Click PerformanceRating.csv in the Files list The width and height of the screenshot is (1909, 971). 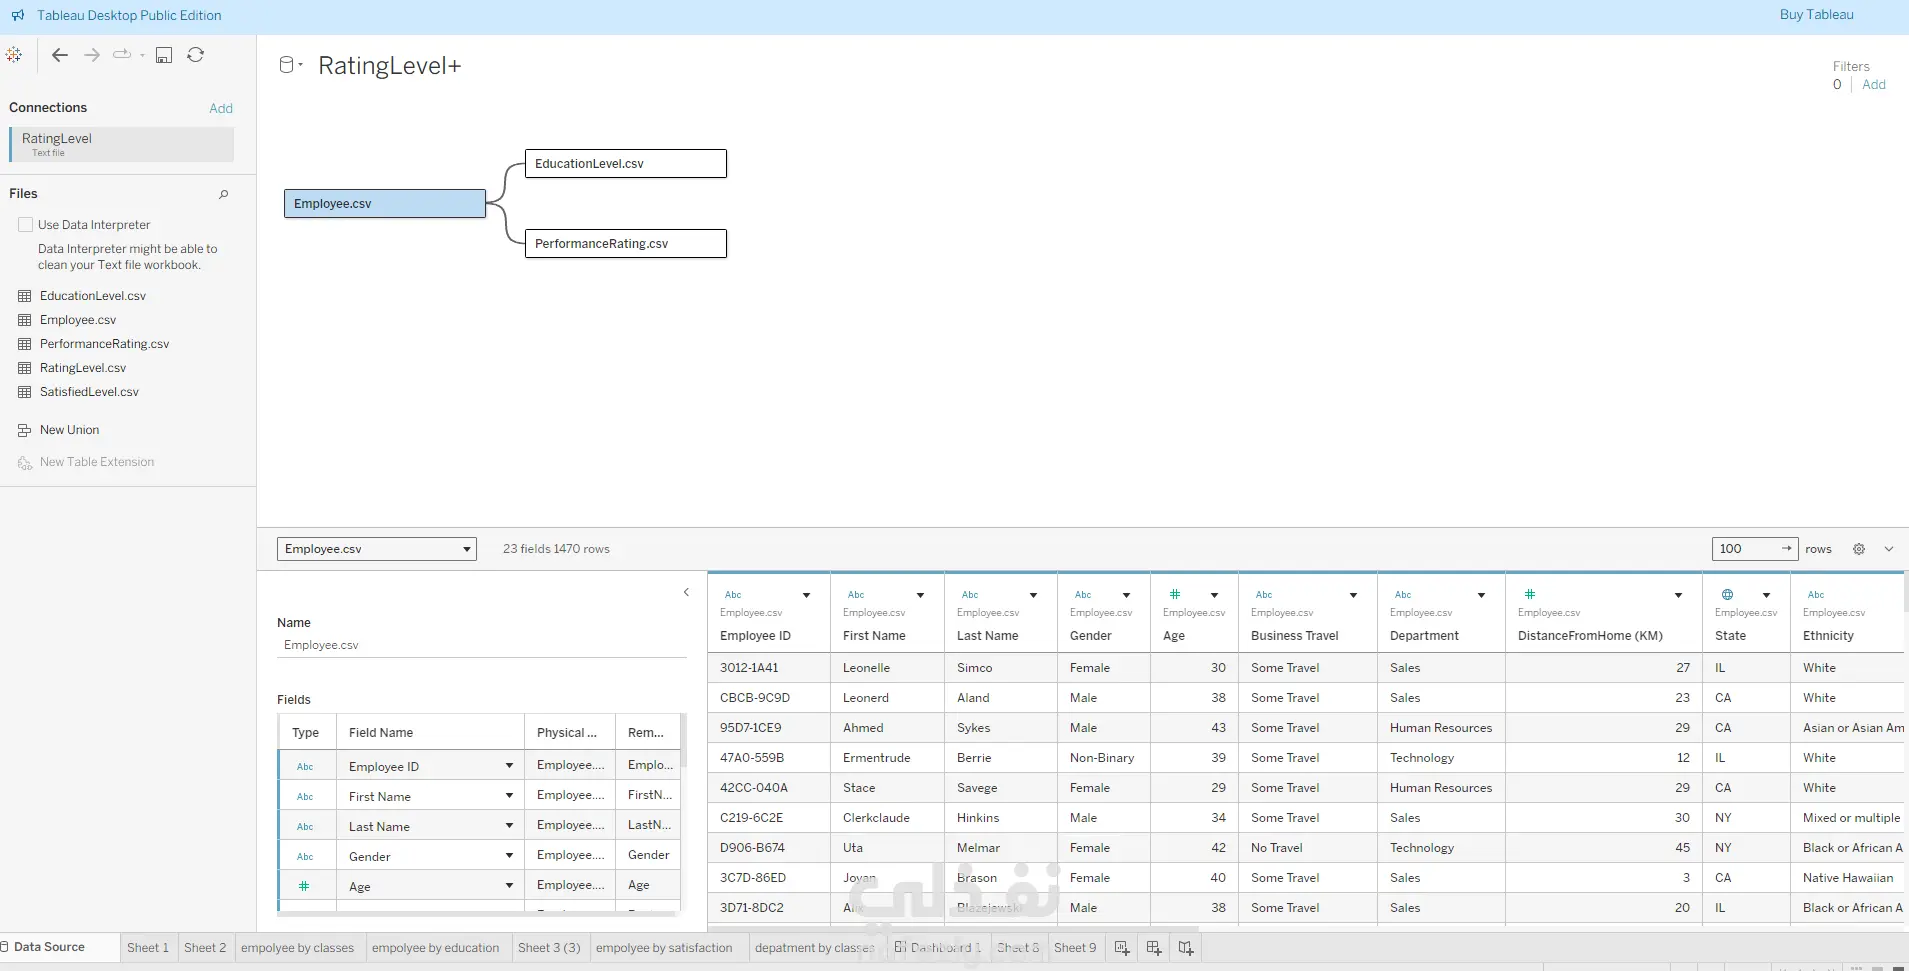(104, 344)
